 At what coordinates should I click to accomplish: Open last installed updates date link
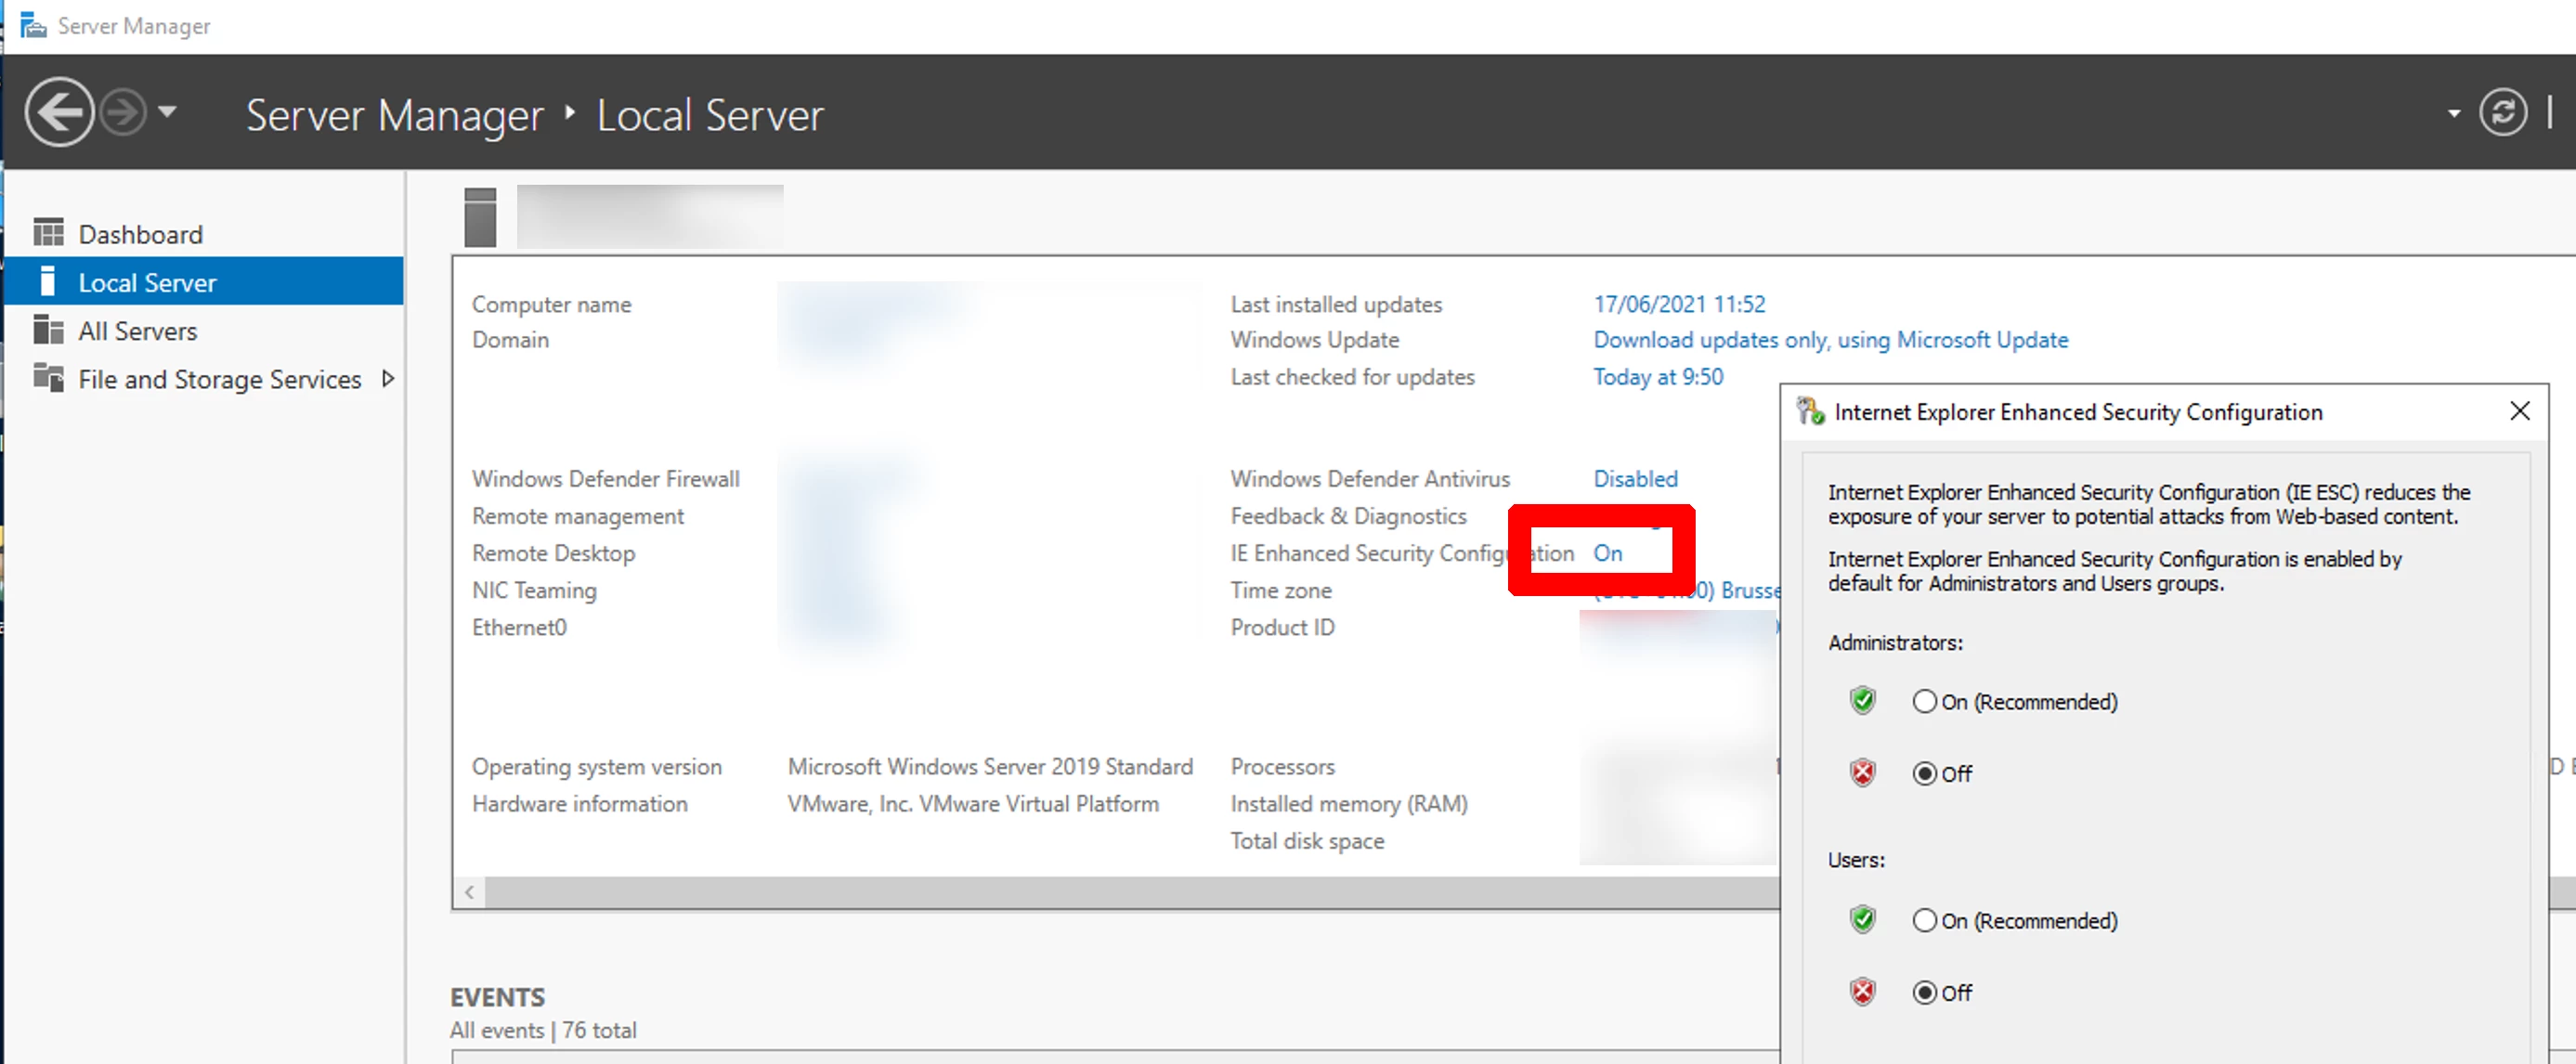point(1679,304)
